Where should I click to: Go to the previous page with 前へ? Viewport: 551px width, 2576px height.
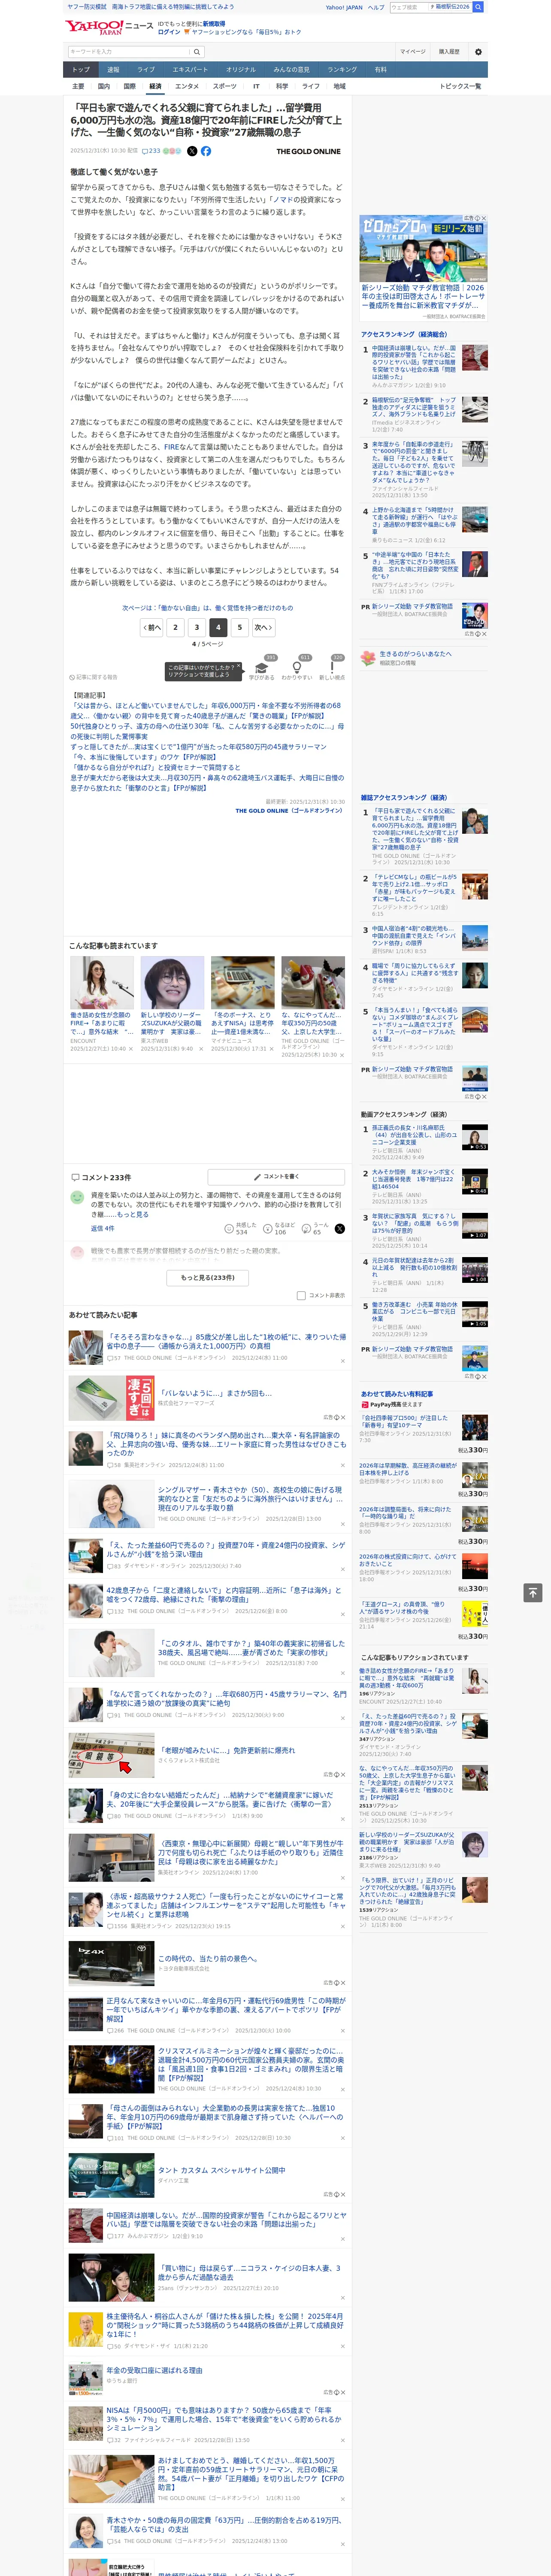pyautogui.click(x=152, y=628)
